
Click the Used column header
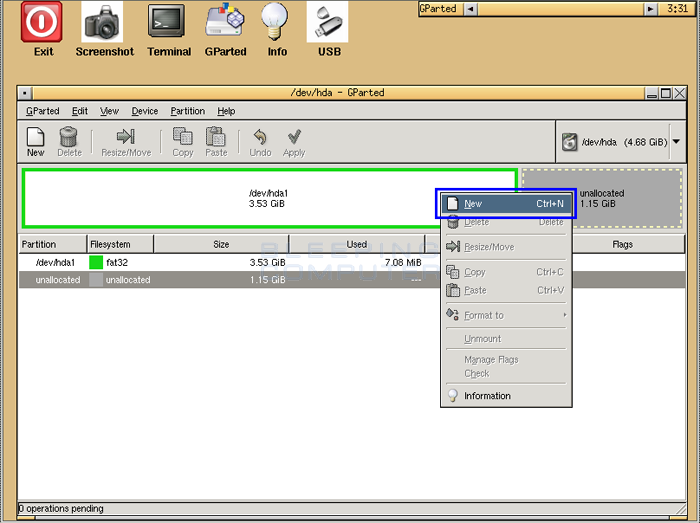tap(357, 244)
